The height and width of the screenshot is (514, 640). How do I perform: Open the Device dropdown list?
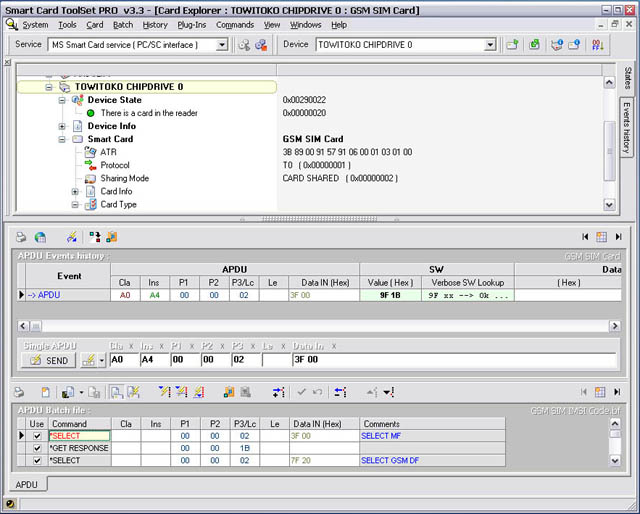pos(490,45)
